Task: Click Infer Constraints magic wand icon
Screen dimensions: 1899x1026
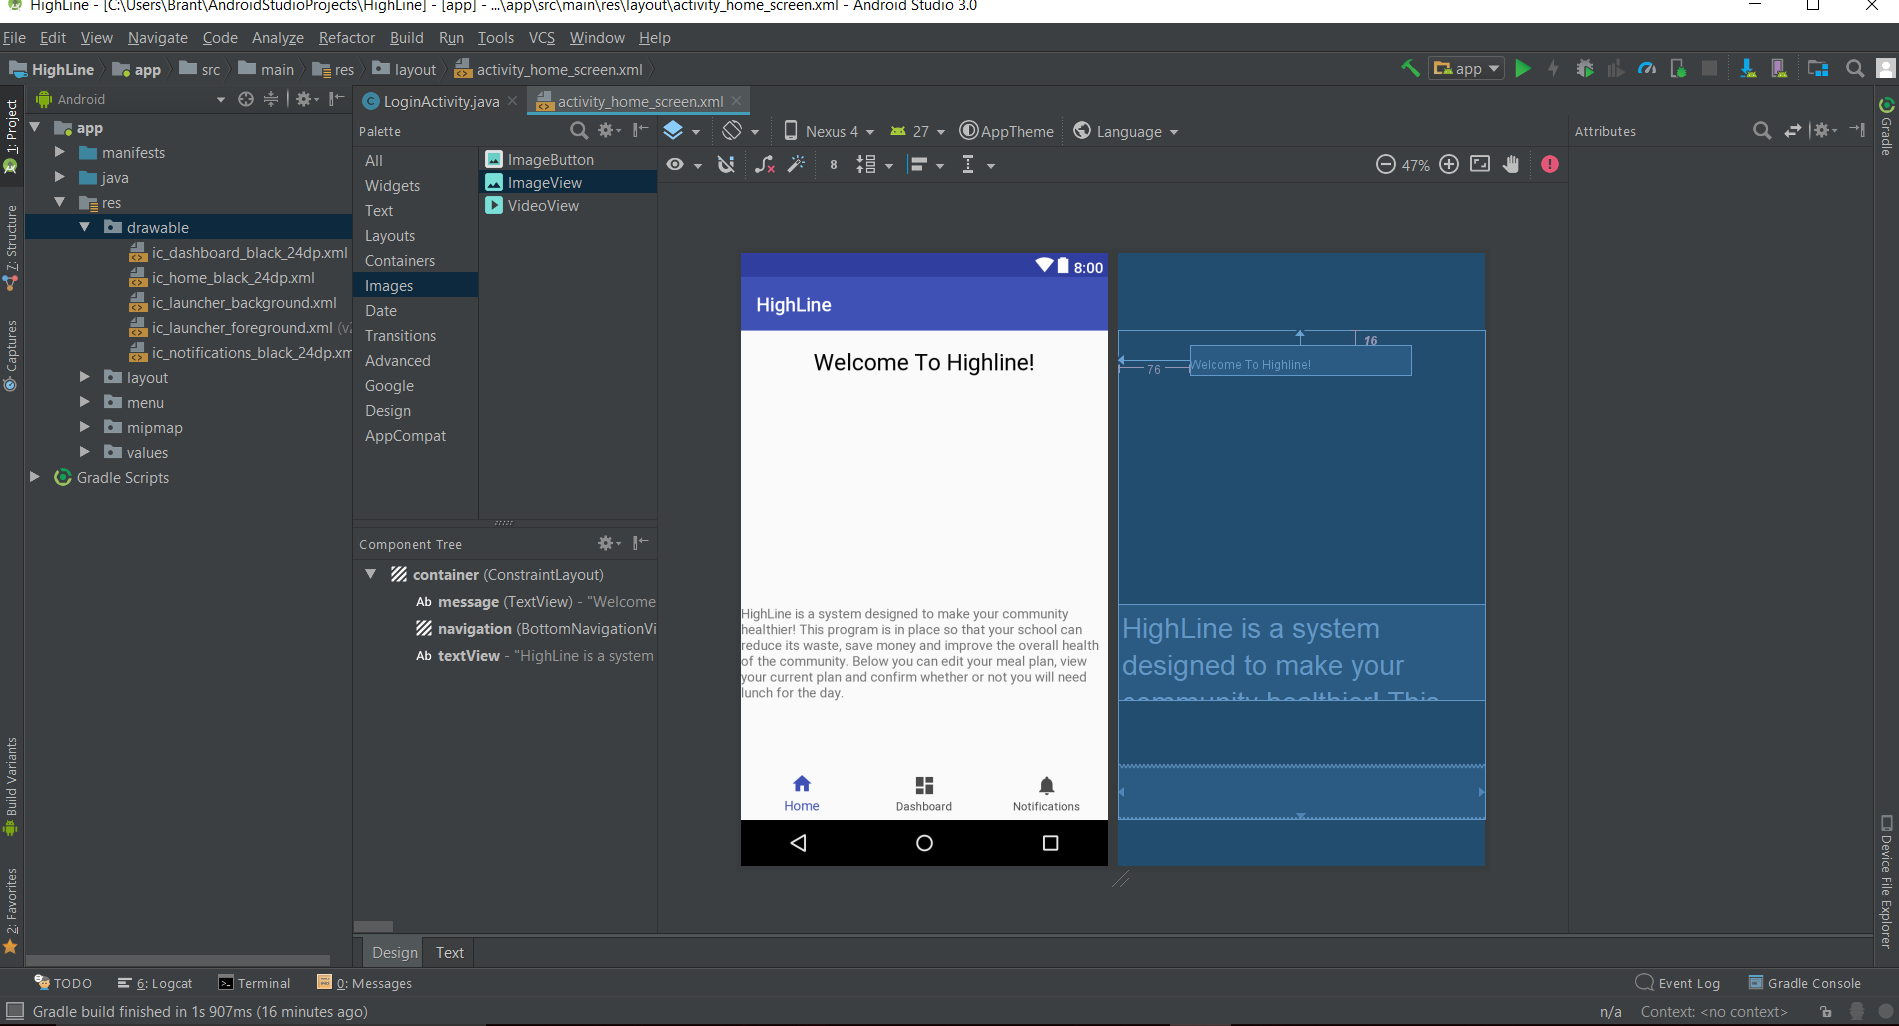Action: coord(796,165)
